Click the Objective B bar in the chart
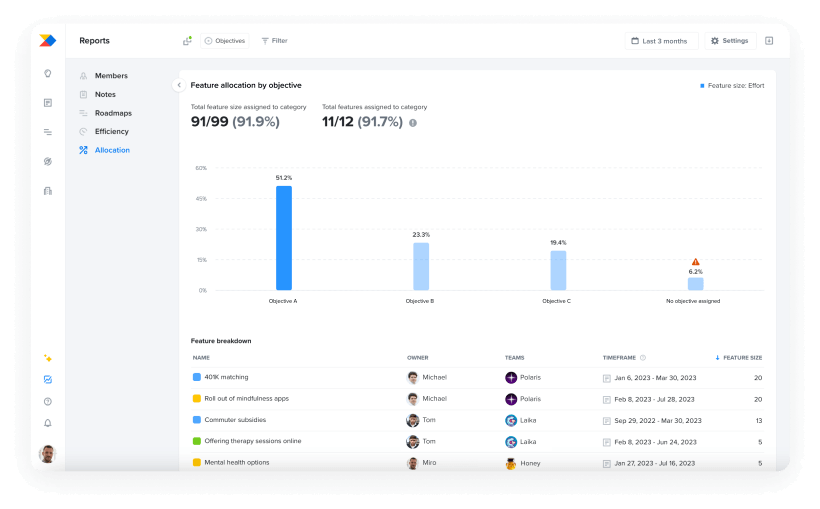 point(421,266)
